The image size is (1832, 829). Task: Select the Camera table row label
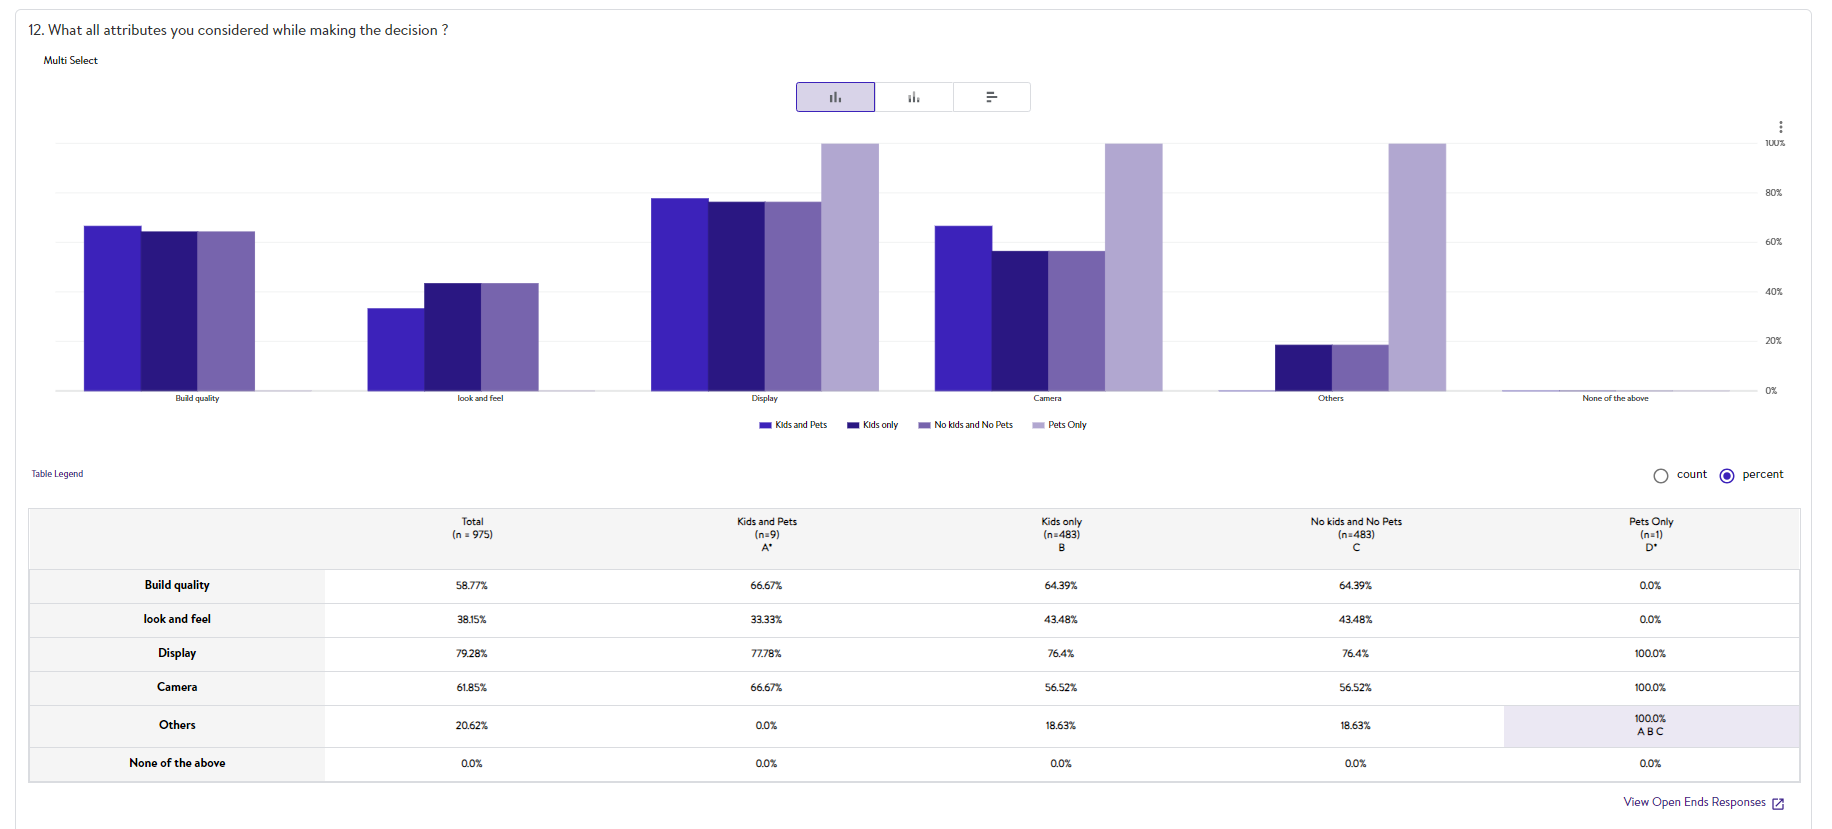177,687
